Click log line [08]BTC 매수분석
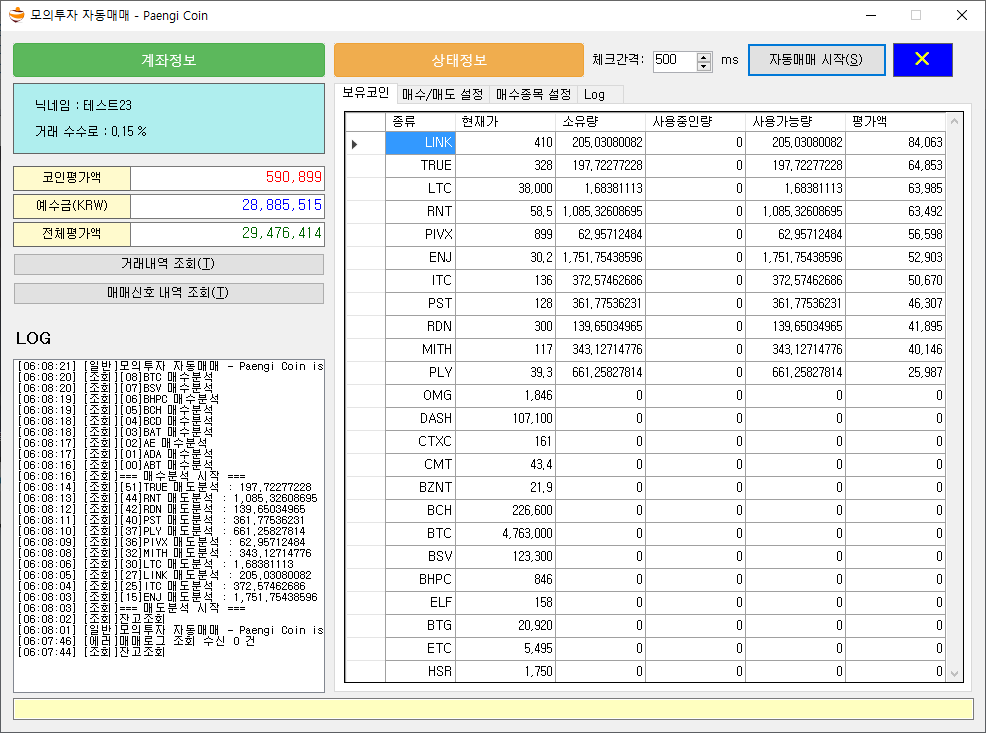 pos(116,377)
